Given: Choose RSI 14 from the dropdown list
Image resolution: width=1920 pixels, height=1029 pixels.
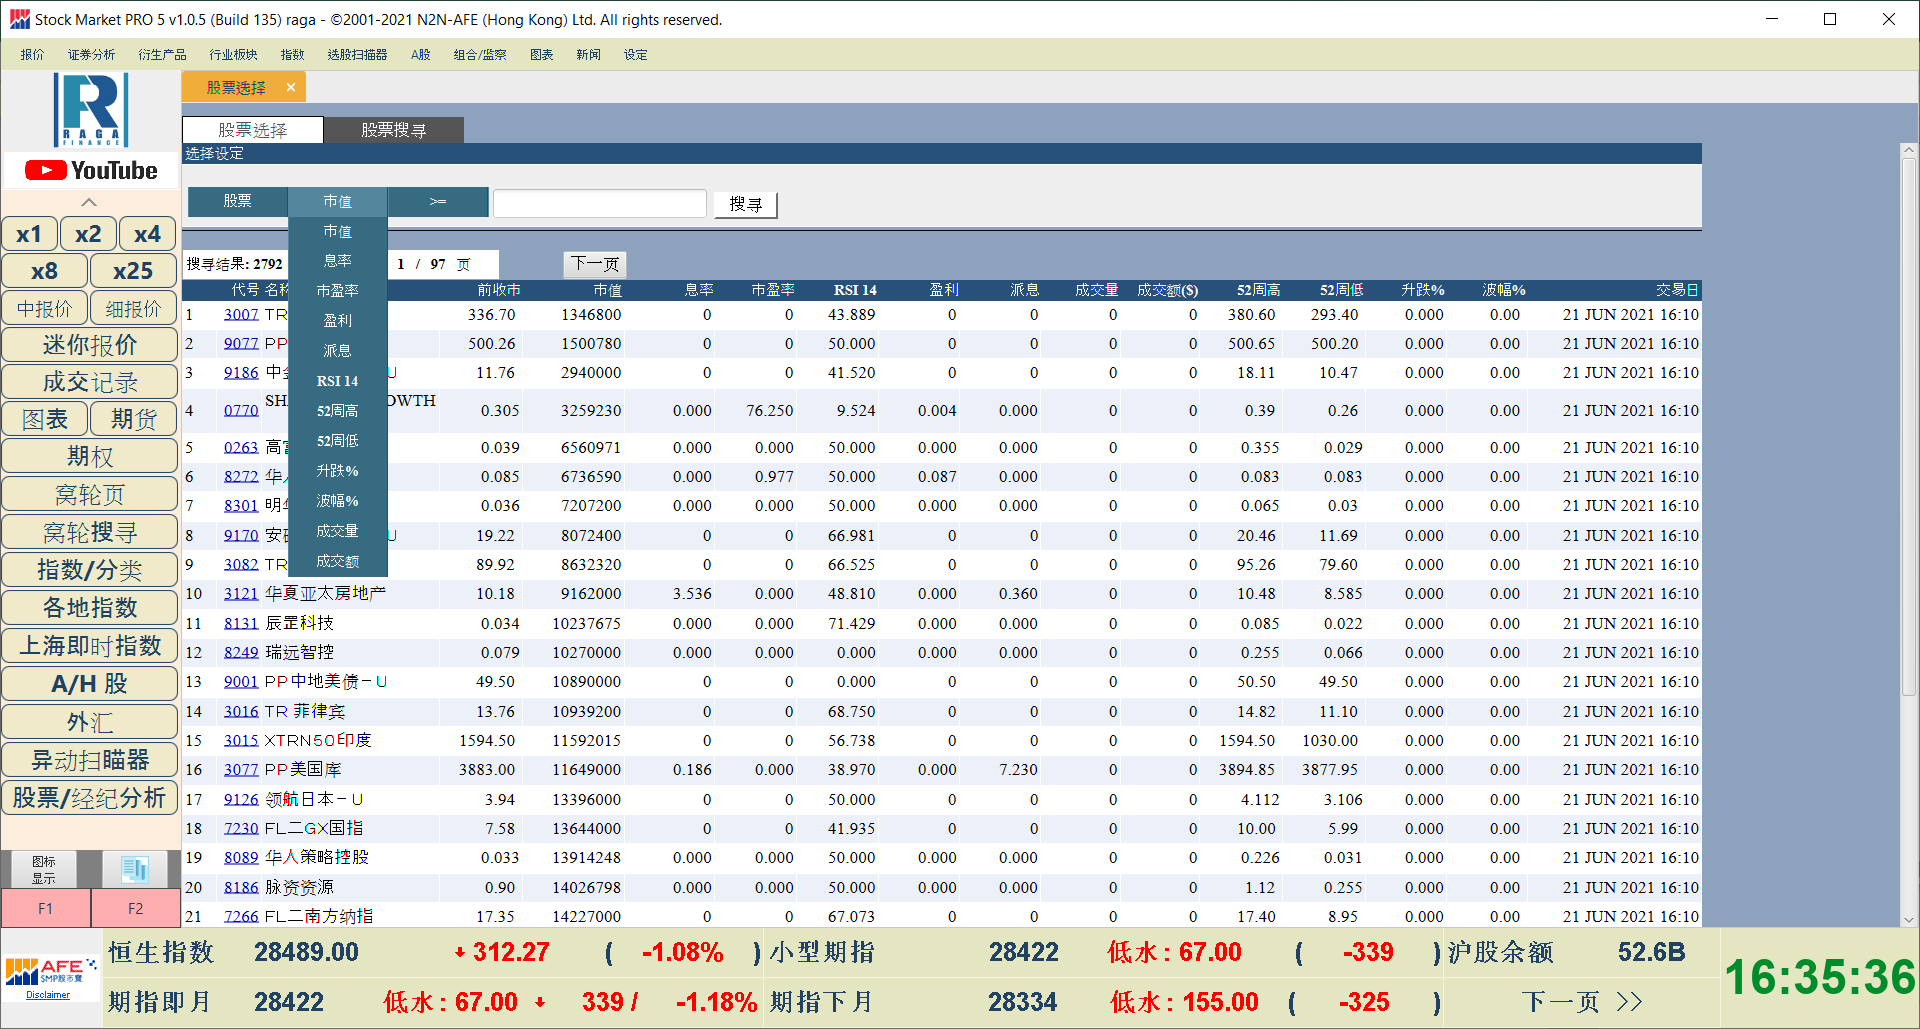Looking at the screenshot, I should tap(337, 381).
